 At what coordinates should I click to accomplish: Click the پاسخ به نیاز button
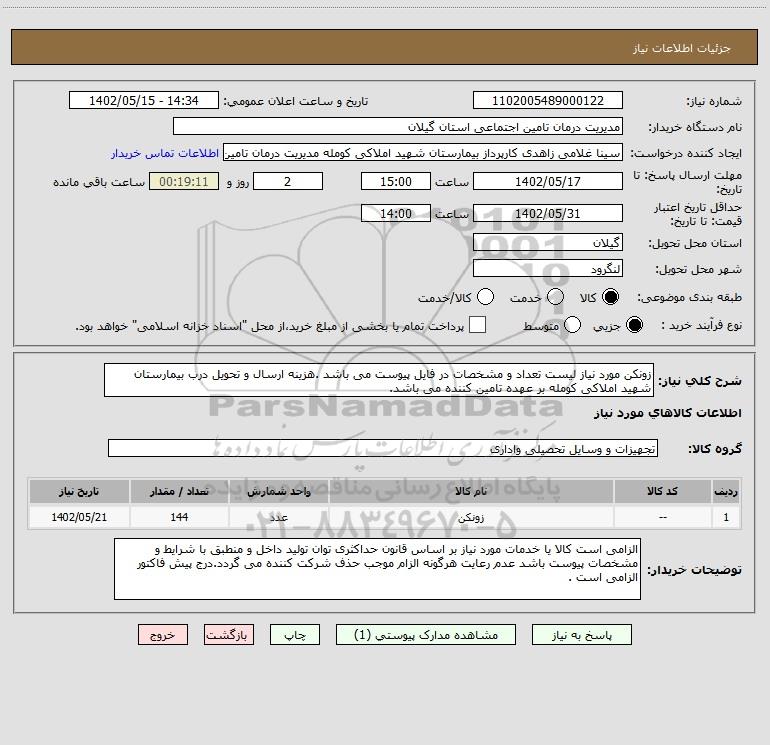[582, 635]
